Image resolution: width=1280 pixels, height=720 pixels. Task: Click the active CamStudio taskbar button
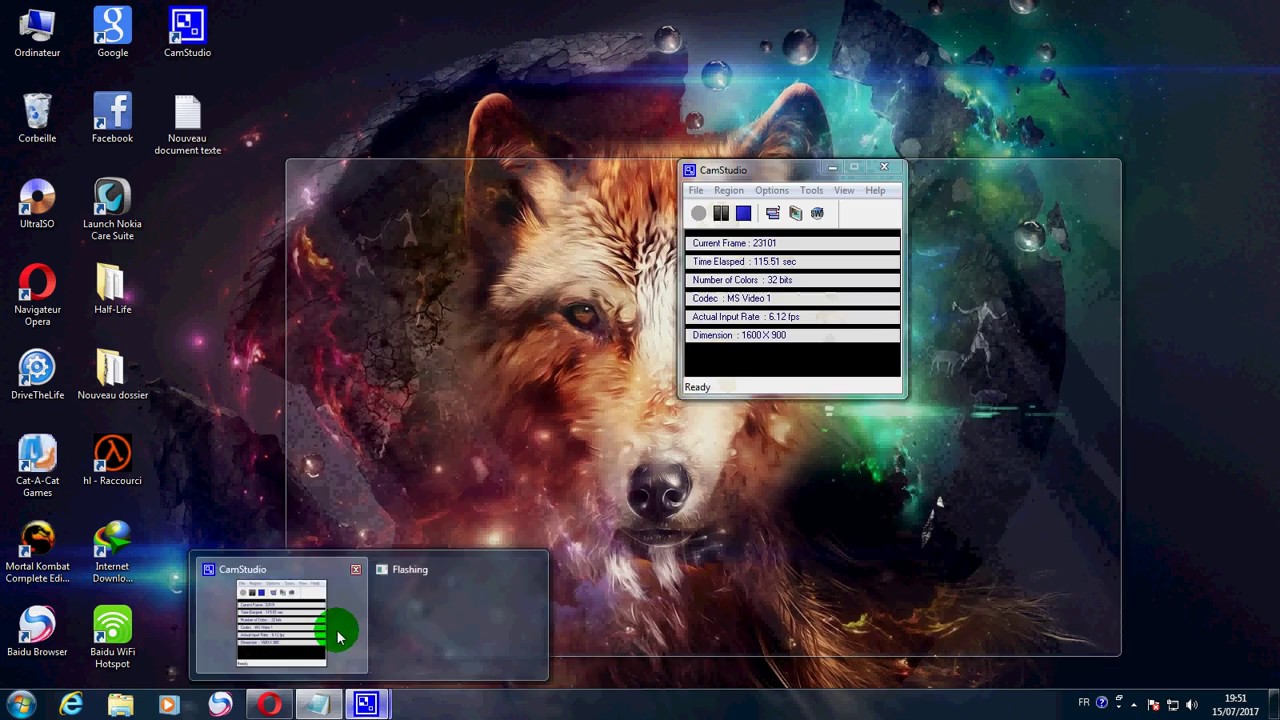pos(367,705)
